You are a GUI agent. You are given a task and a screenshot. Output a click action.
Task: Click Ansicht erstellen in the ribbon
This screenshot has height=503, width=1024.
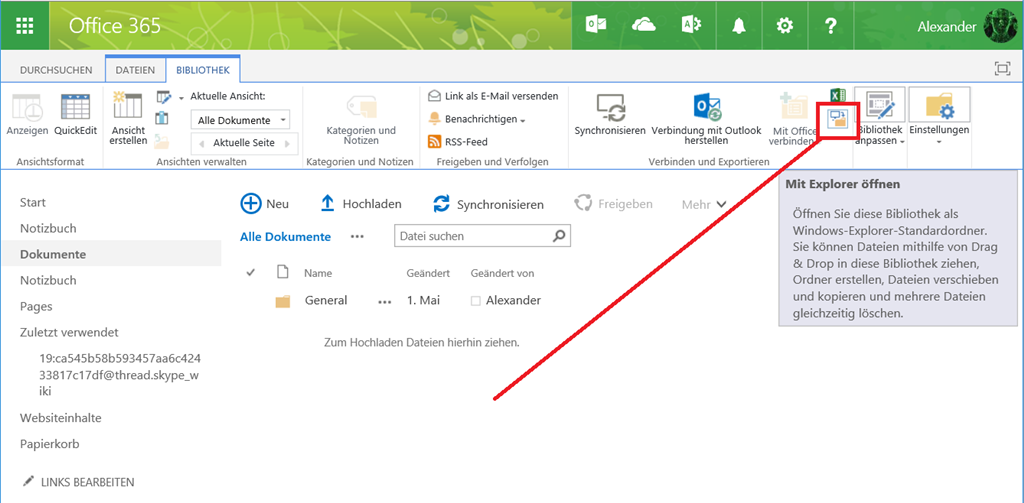(x=128, y=118)
